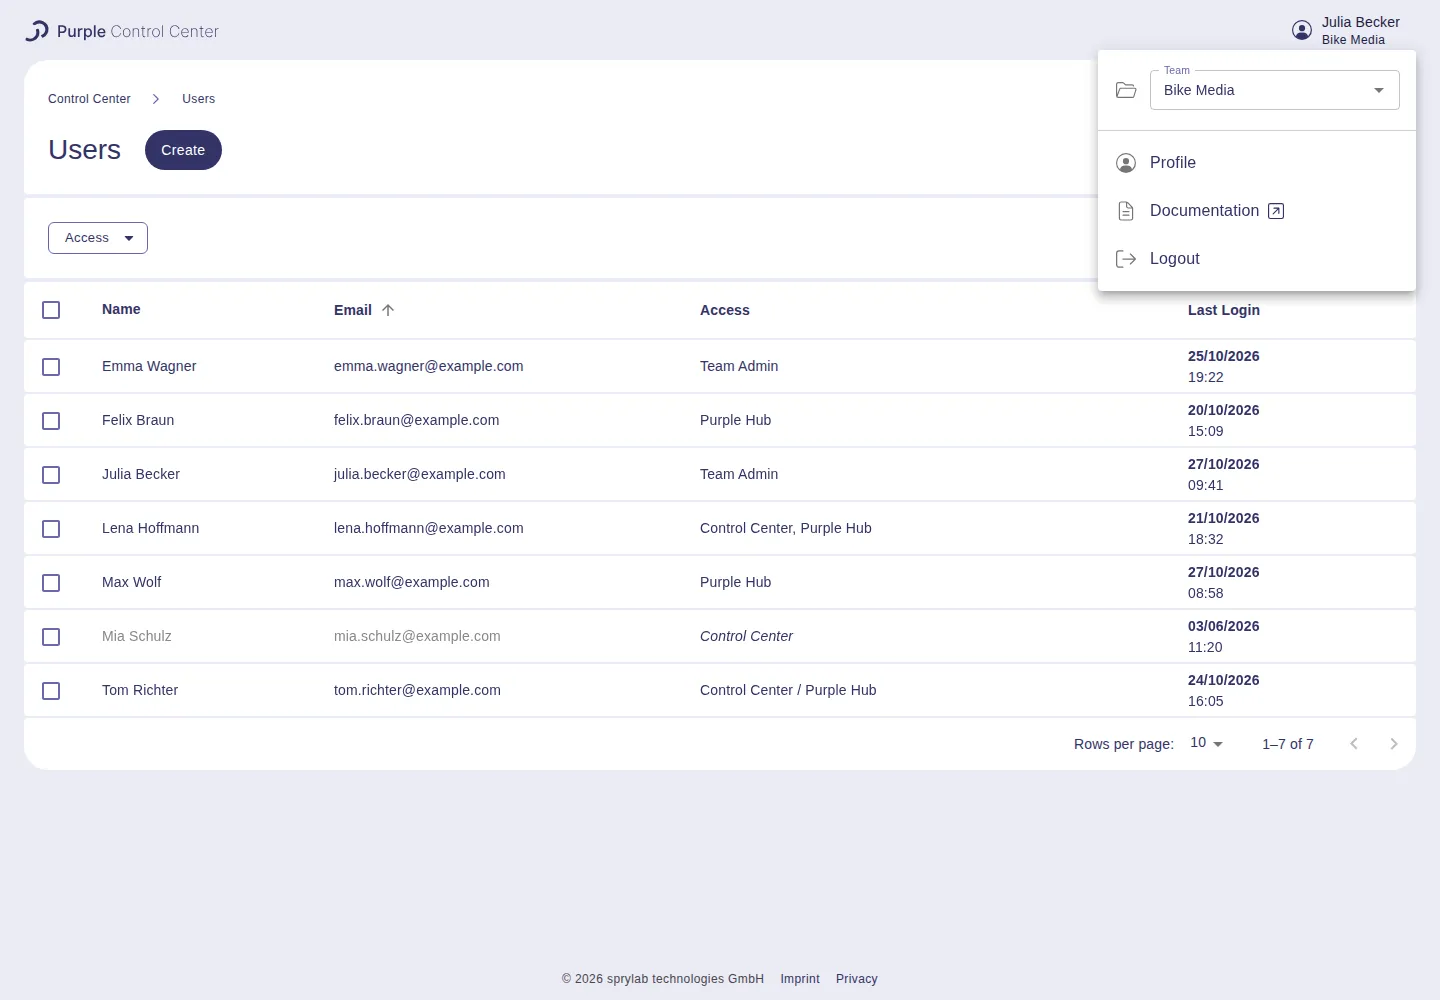
Task: Check the Julia Becker row checkbox
Action: coord(51,475)
